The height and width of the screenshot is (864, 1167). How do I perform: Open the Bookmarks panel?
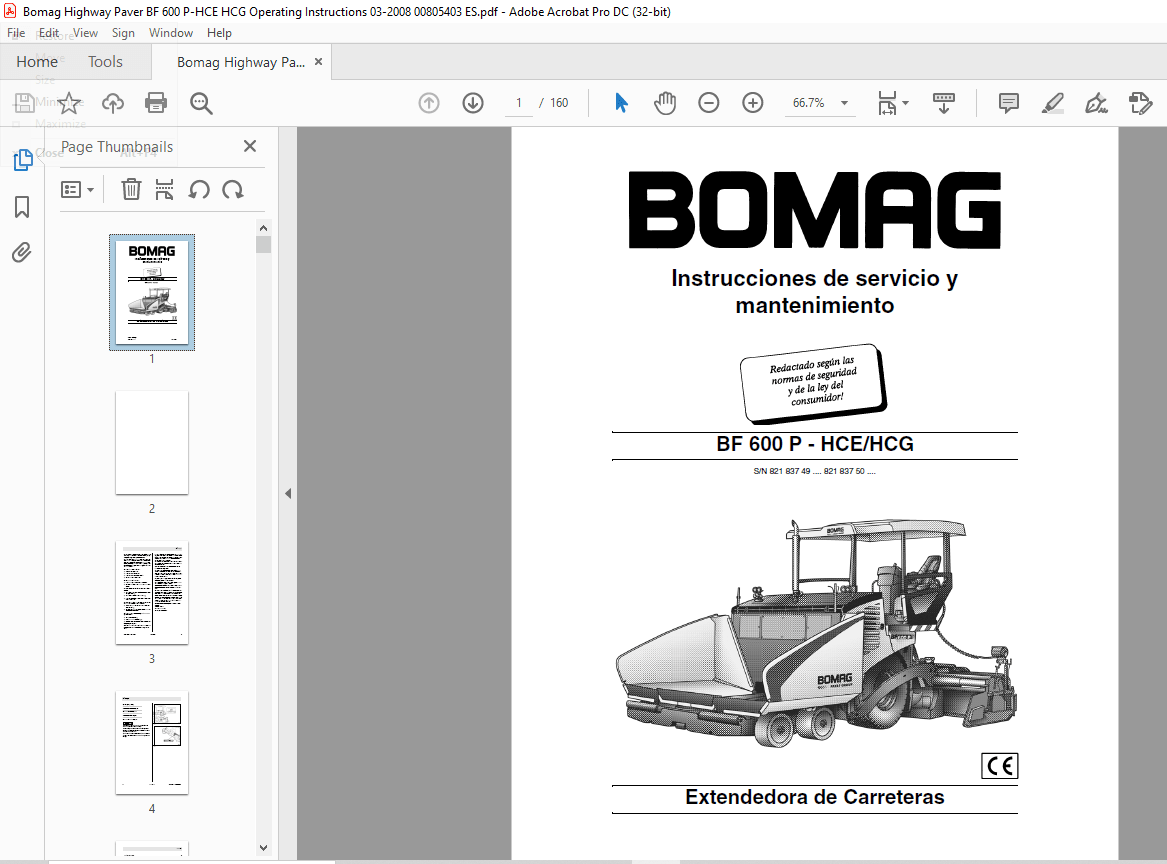[22, 206]
